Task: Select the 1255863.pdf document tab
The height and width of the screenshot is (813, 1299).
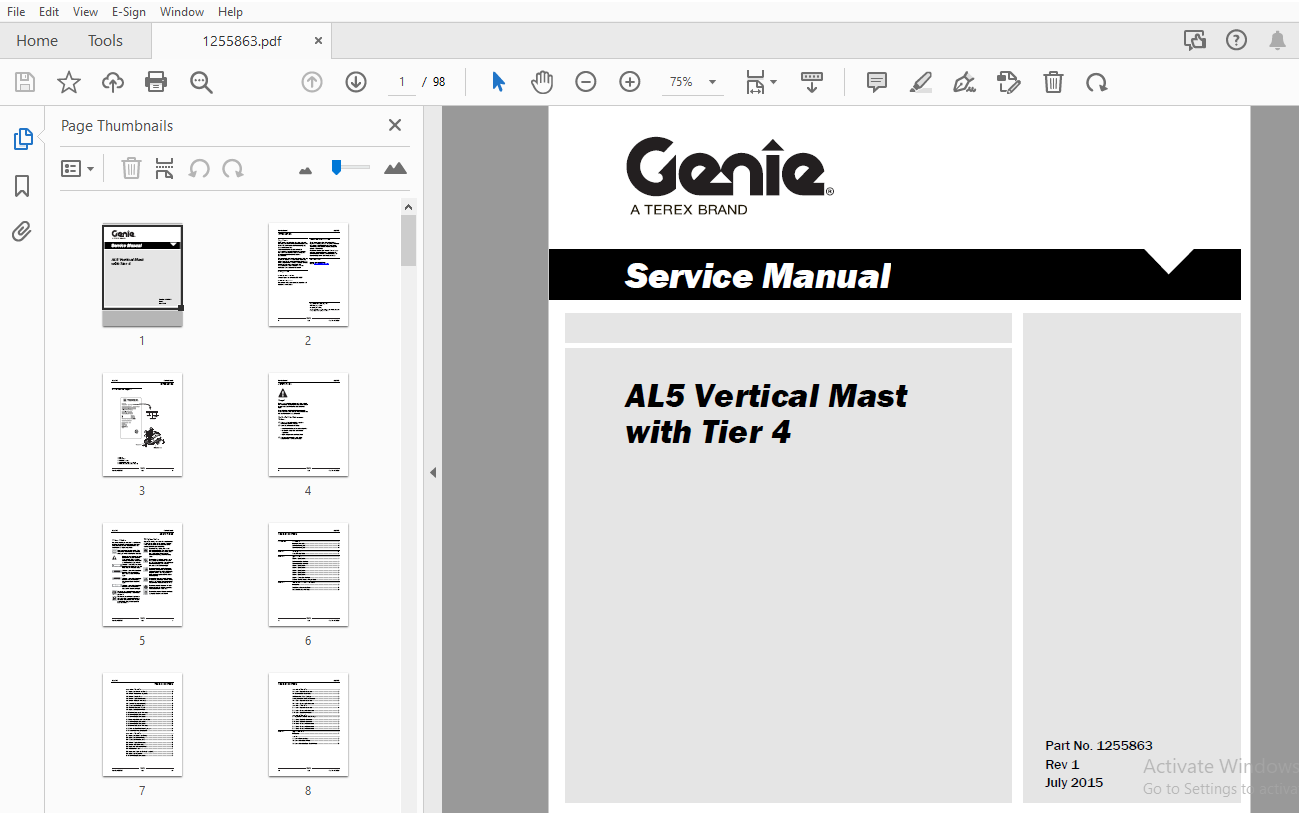Action: 242,41
